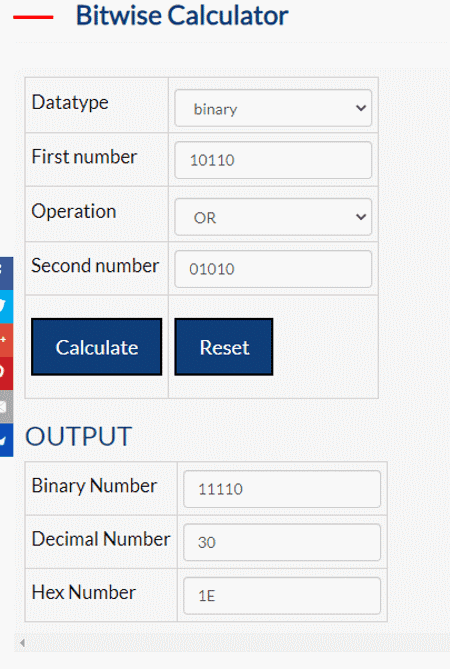
Task: Click the Operation label text
Action: pyautogui.click(x=74, y=211)
